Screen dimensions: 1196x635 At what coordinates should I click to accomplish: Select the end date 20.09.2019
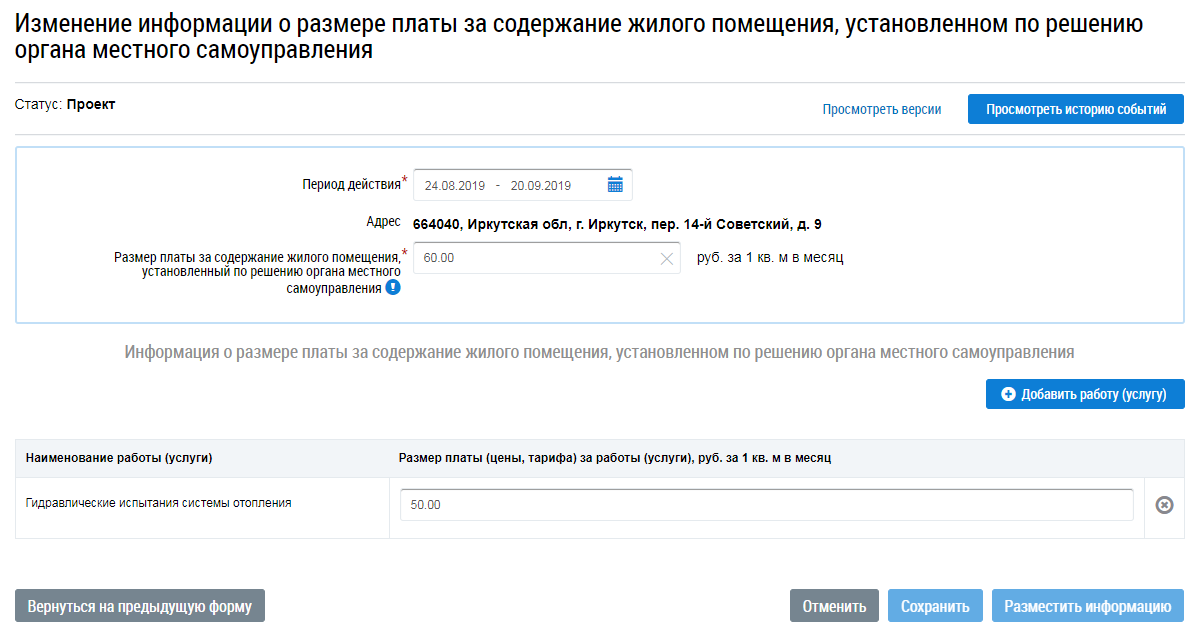[x=541, y=185]
